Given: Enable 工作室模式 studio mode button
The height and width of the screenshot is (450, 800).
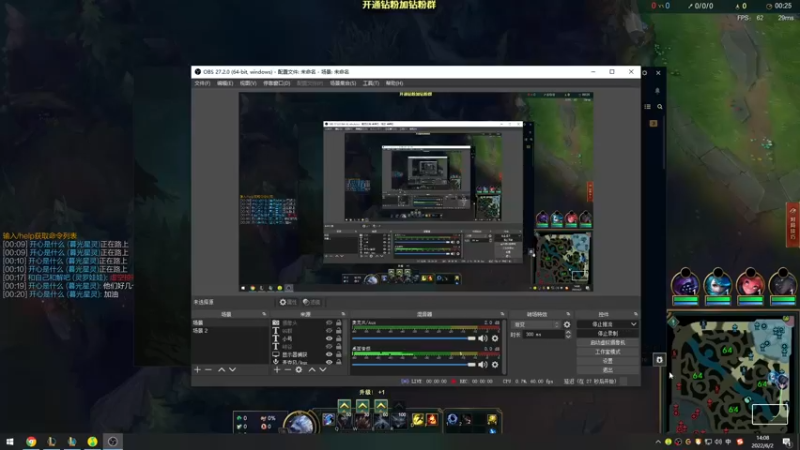Looking at the screenshot, I should 607,352.
